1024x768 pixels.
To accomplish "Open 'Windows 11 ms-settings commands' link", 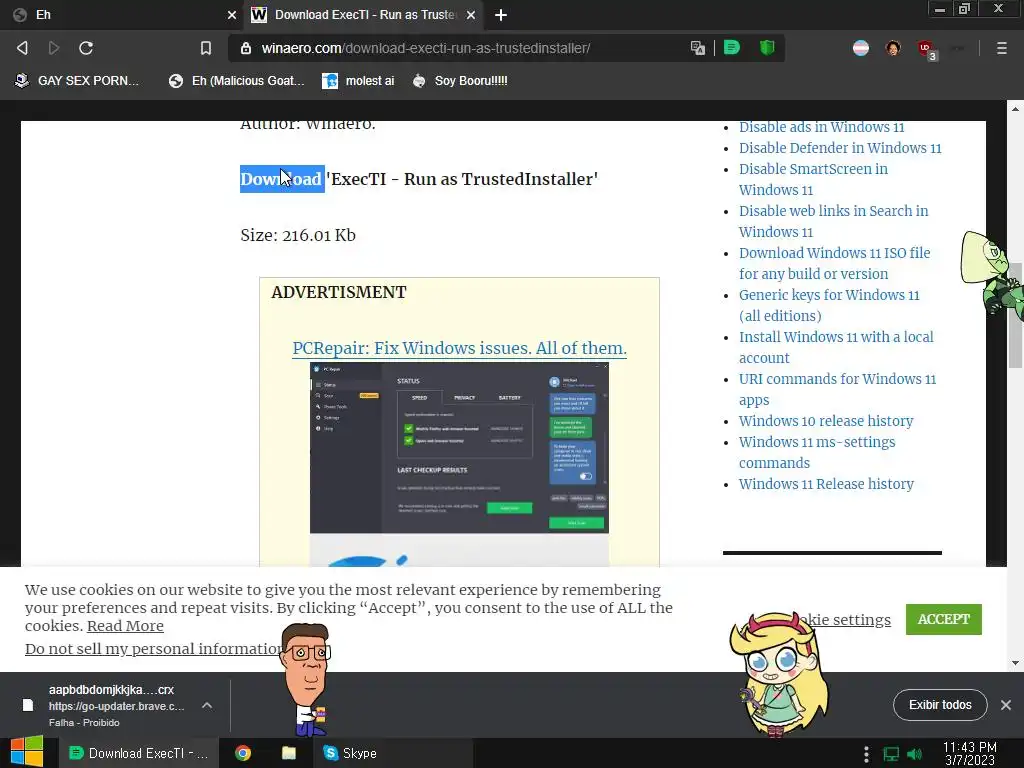I will [x=817, y=452].
